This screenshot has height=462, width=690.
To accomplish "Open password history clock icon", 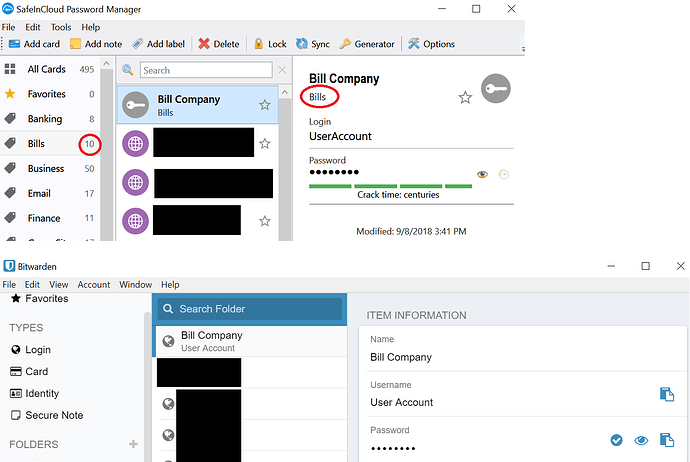I will point(503,175).
